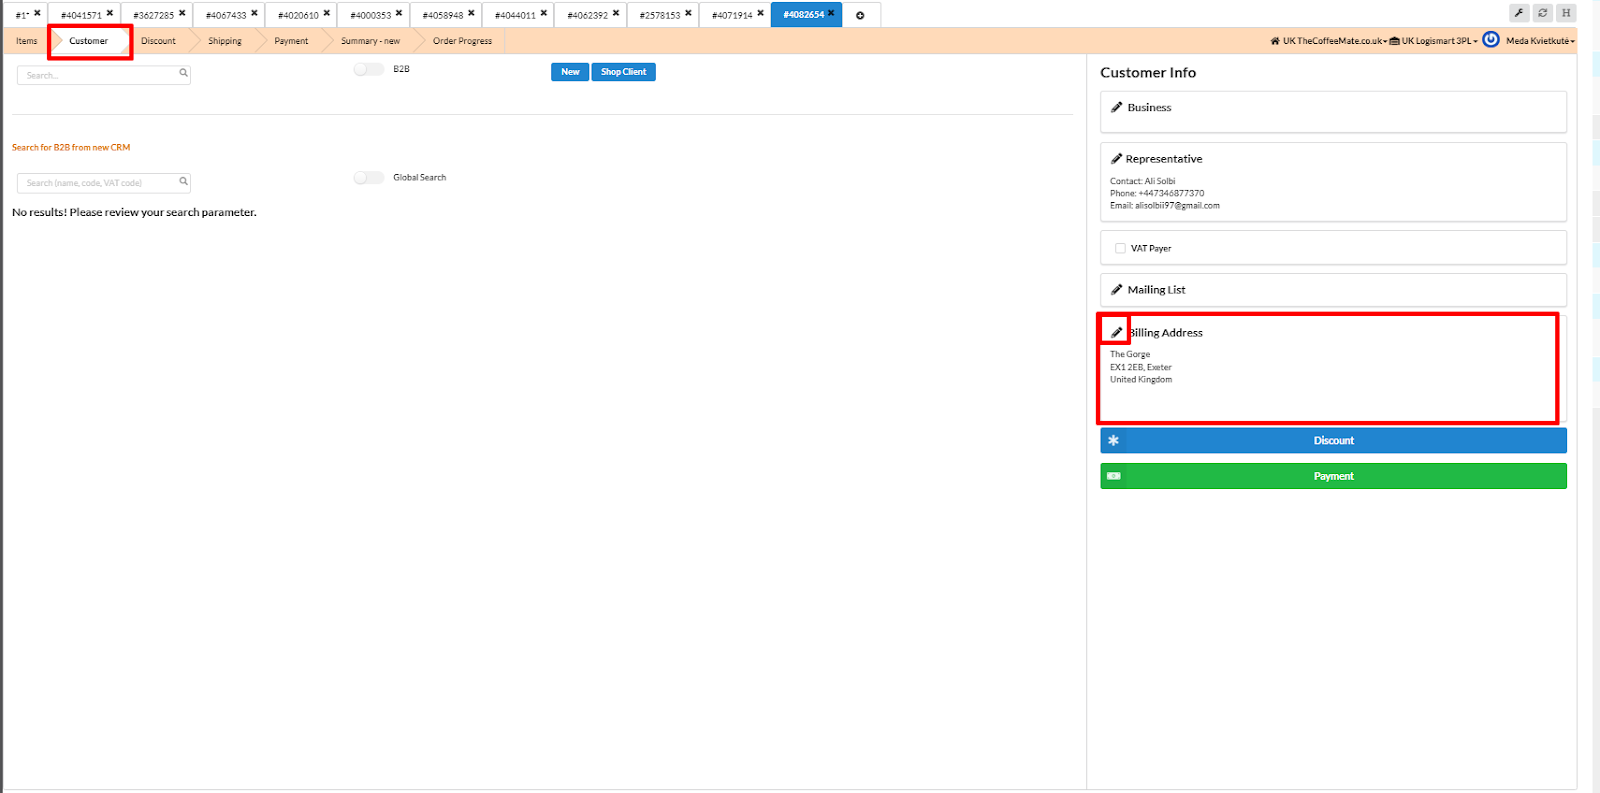Click the blue Discount button
The image size is (1600, 793).
pyautogui.click(x=1333, y=440)
